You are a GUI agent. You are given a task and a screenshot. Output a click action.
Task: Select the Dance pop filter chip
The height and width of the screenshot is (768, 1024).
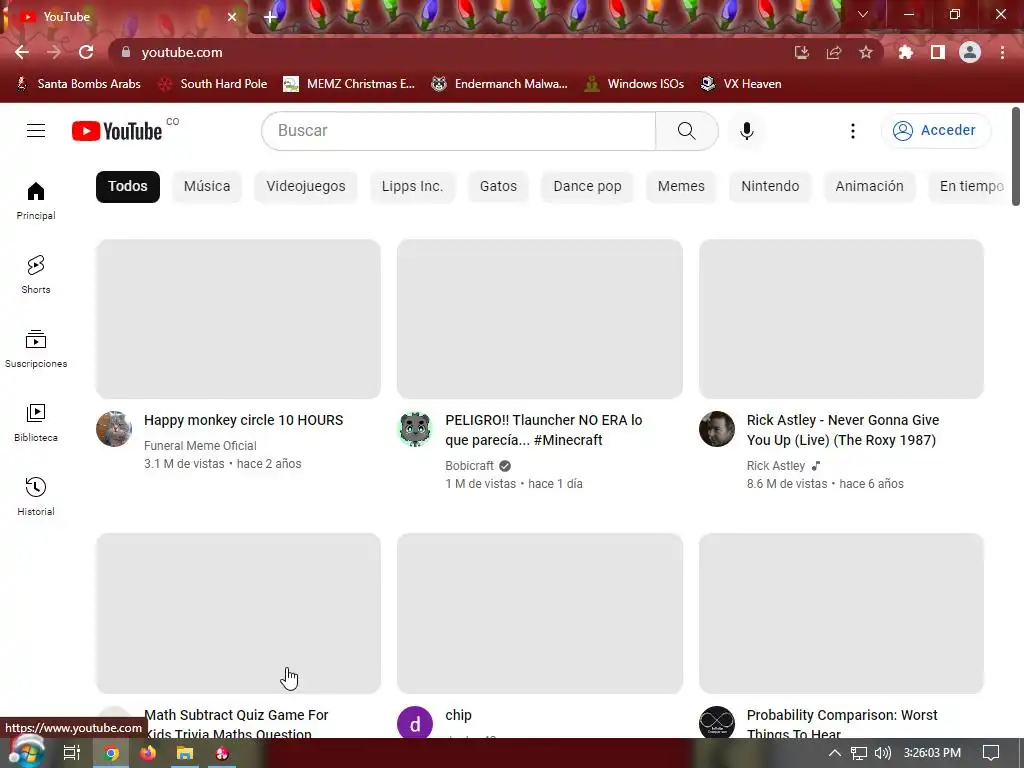click(x=587, y=187)
